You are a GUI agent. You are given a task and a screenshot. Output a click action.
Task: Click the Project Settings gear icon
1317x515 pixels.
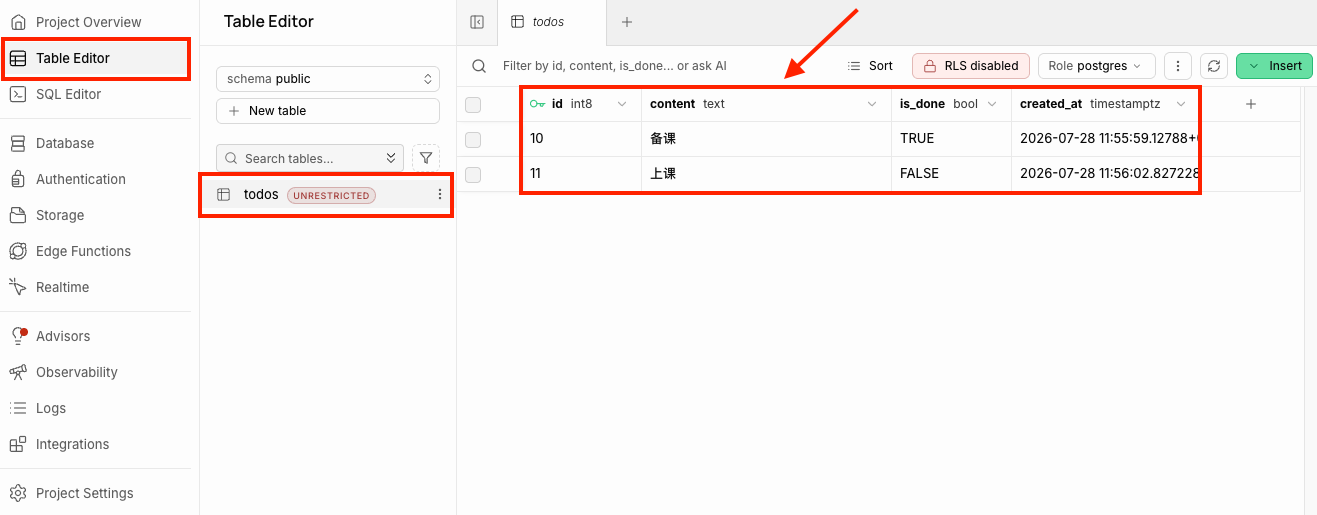pyautogui.click(x=18, y=493)
